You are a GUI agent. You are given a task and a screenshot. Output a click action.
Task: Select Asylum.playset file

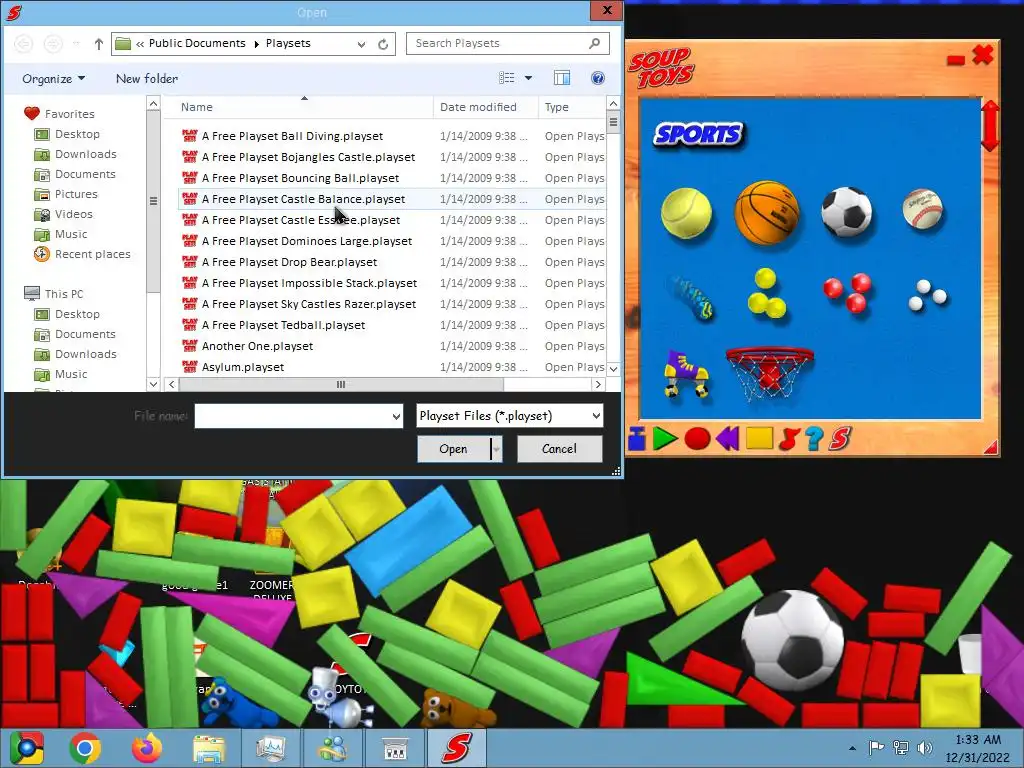point(243,367)
